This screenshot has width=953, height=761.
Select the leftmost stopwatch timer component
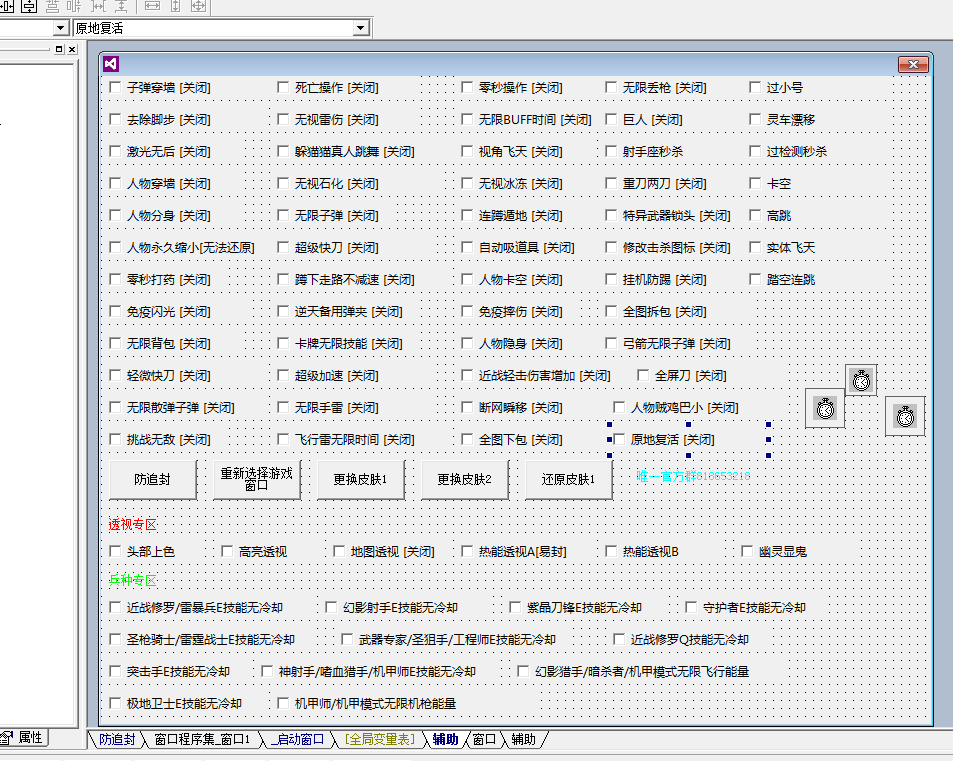click(x=824, y=408)
